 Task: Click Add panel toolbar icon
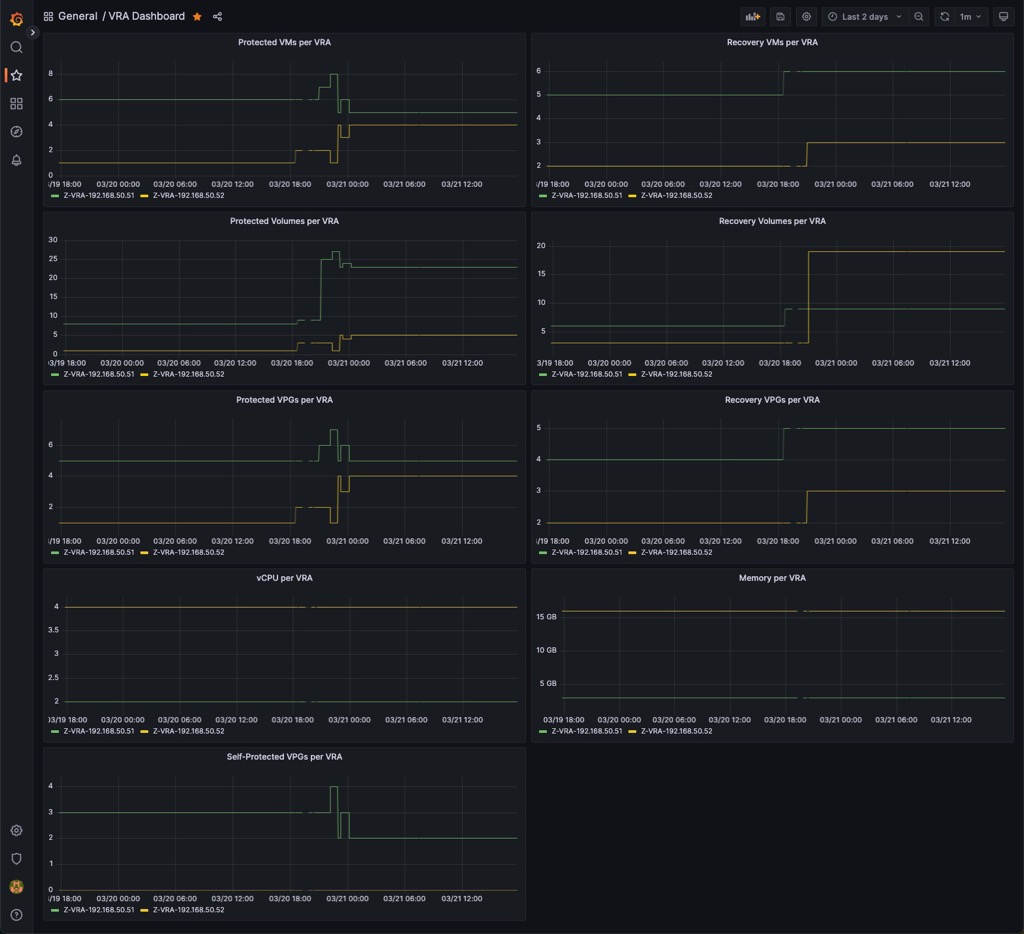click(753, 16)
